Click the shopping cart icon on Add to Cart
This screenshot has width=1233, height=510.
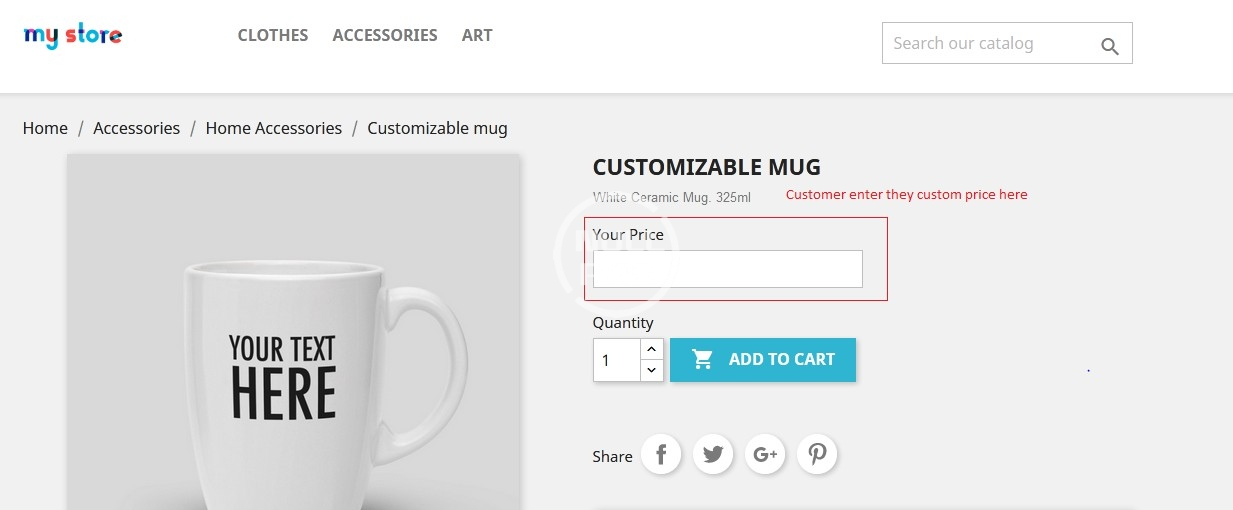pos(703,360)
